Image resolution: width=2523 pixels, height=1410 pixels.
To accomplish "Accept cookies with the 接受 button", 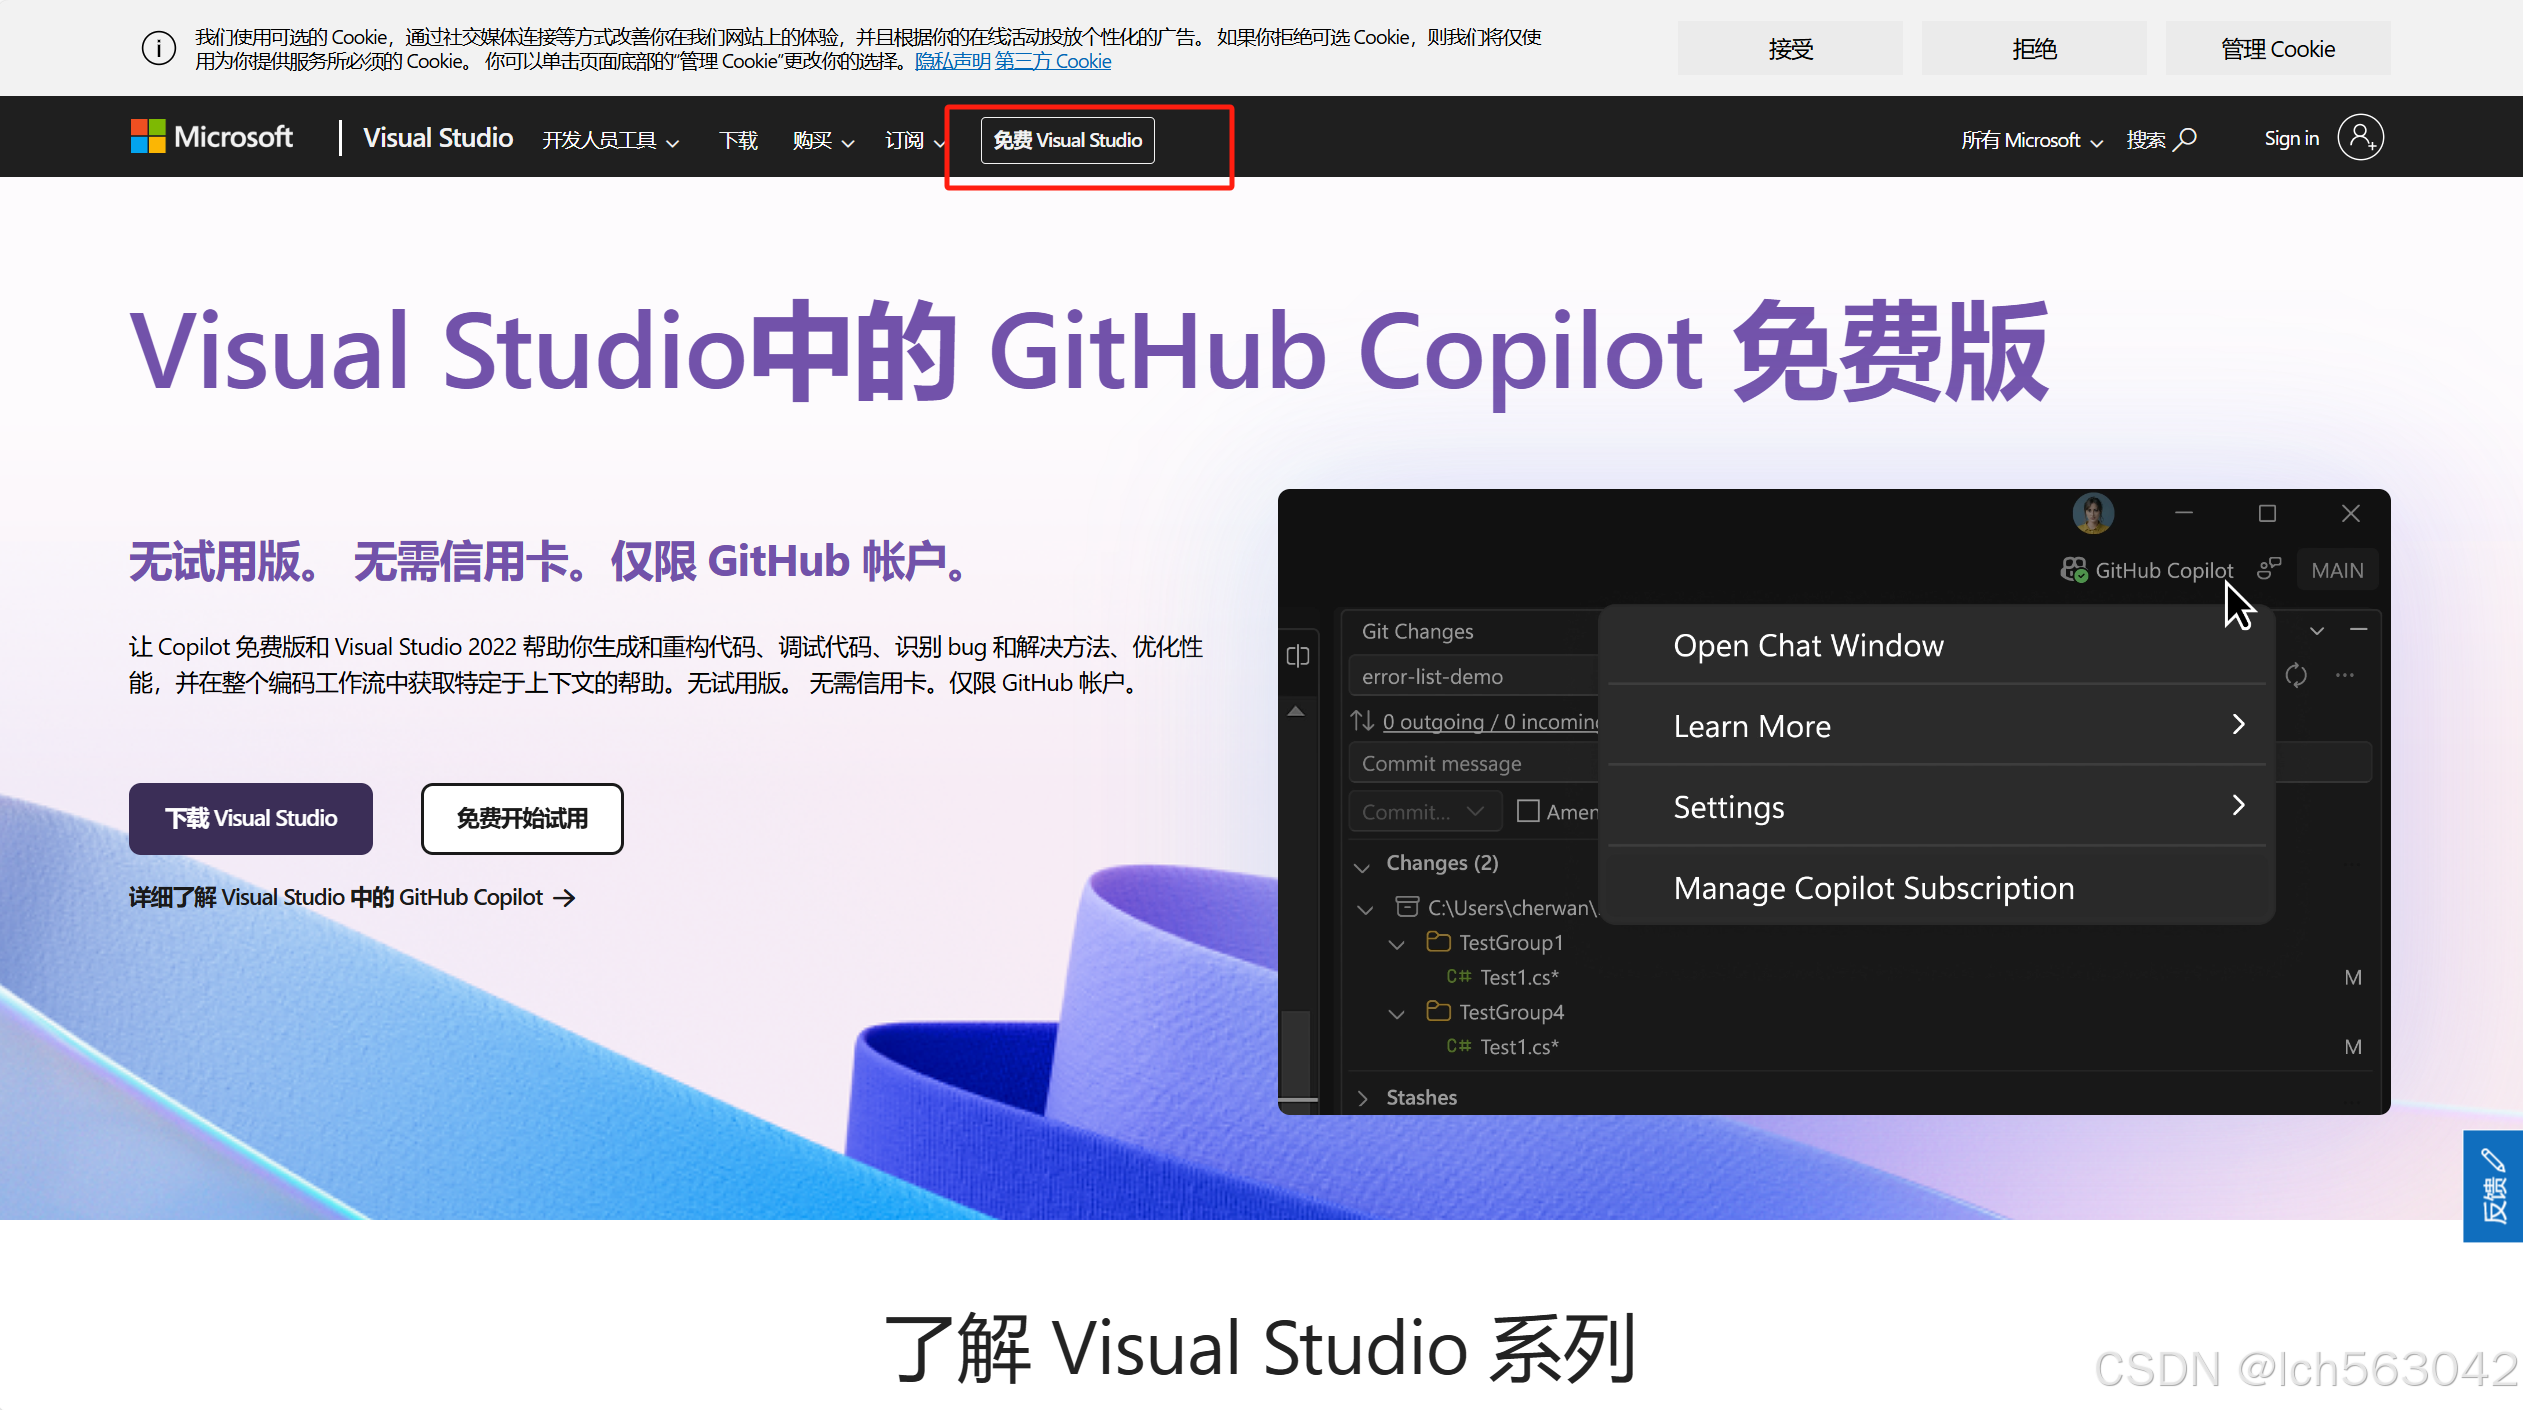I will coord(1789,49).
